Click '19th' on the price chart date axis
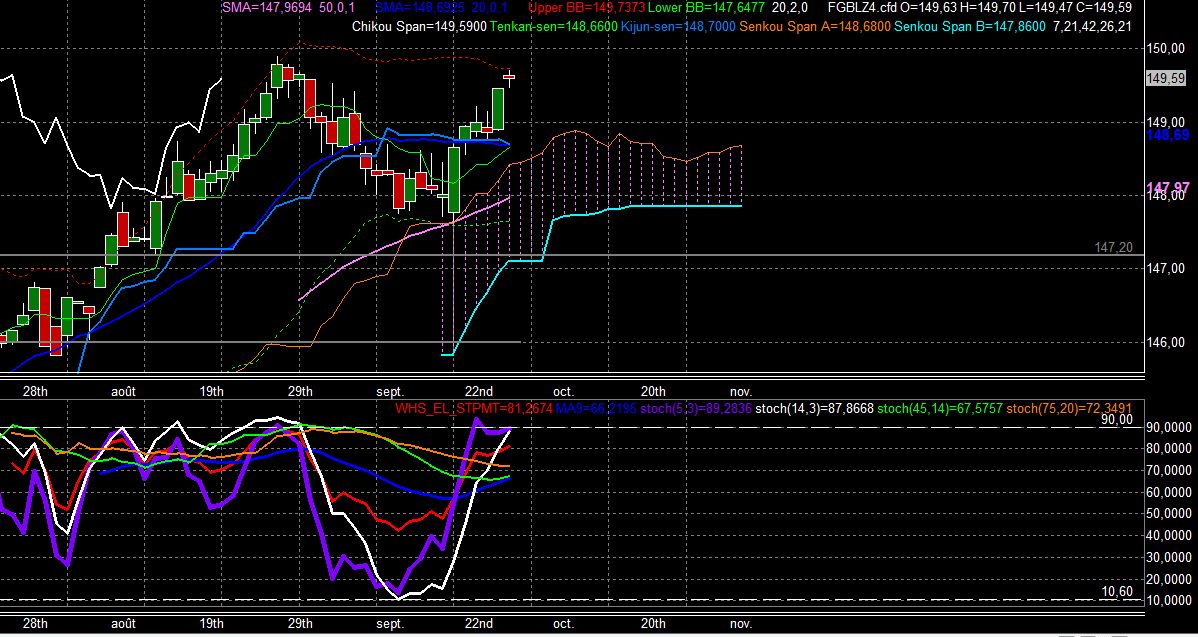The image size is (1198, 637). [x=211, y=392]
